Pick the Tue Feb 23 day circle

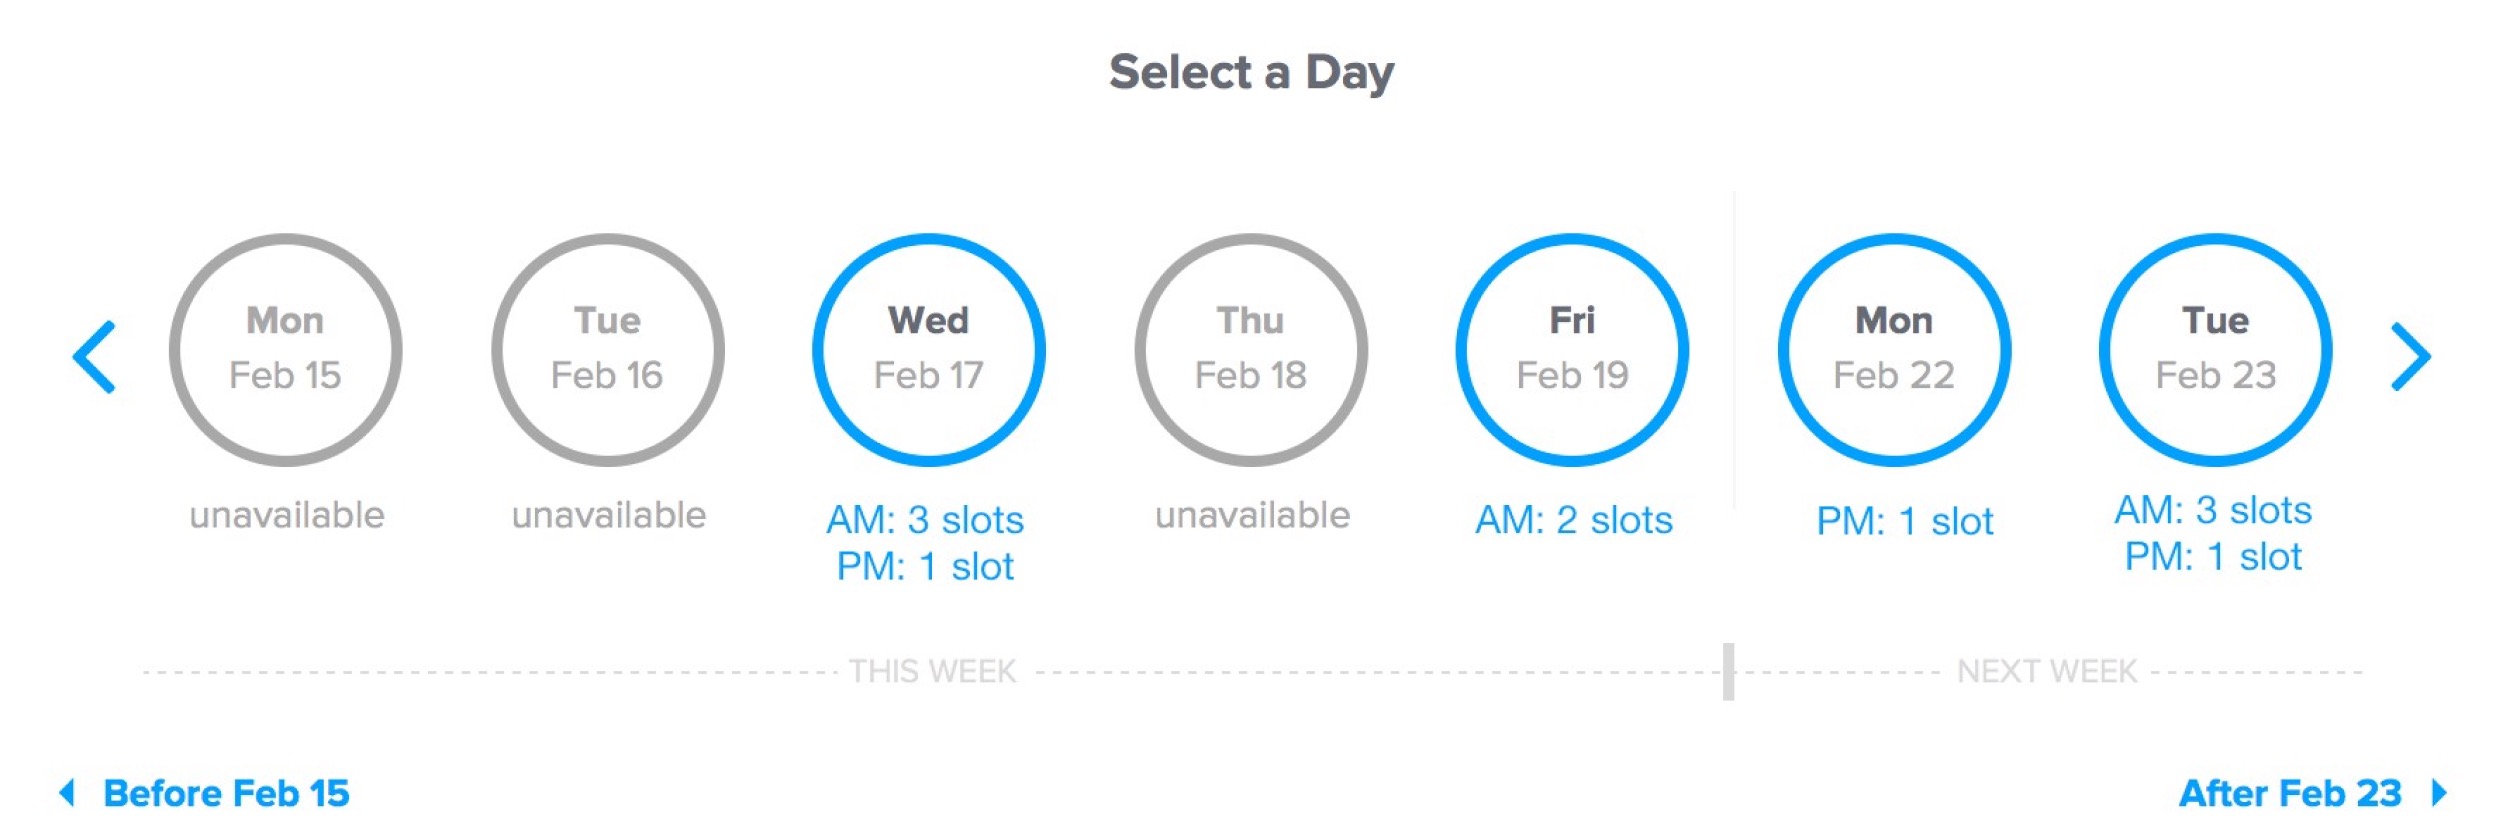coord(2215,350)
